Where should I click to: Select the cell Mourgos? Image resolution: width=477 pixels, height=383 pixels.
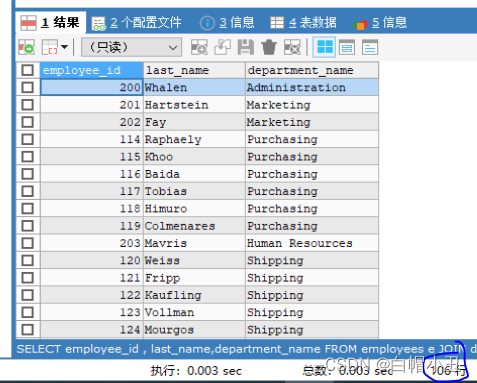click(194, 330)
